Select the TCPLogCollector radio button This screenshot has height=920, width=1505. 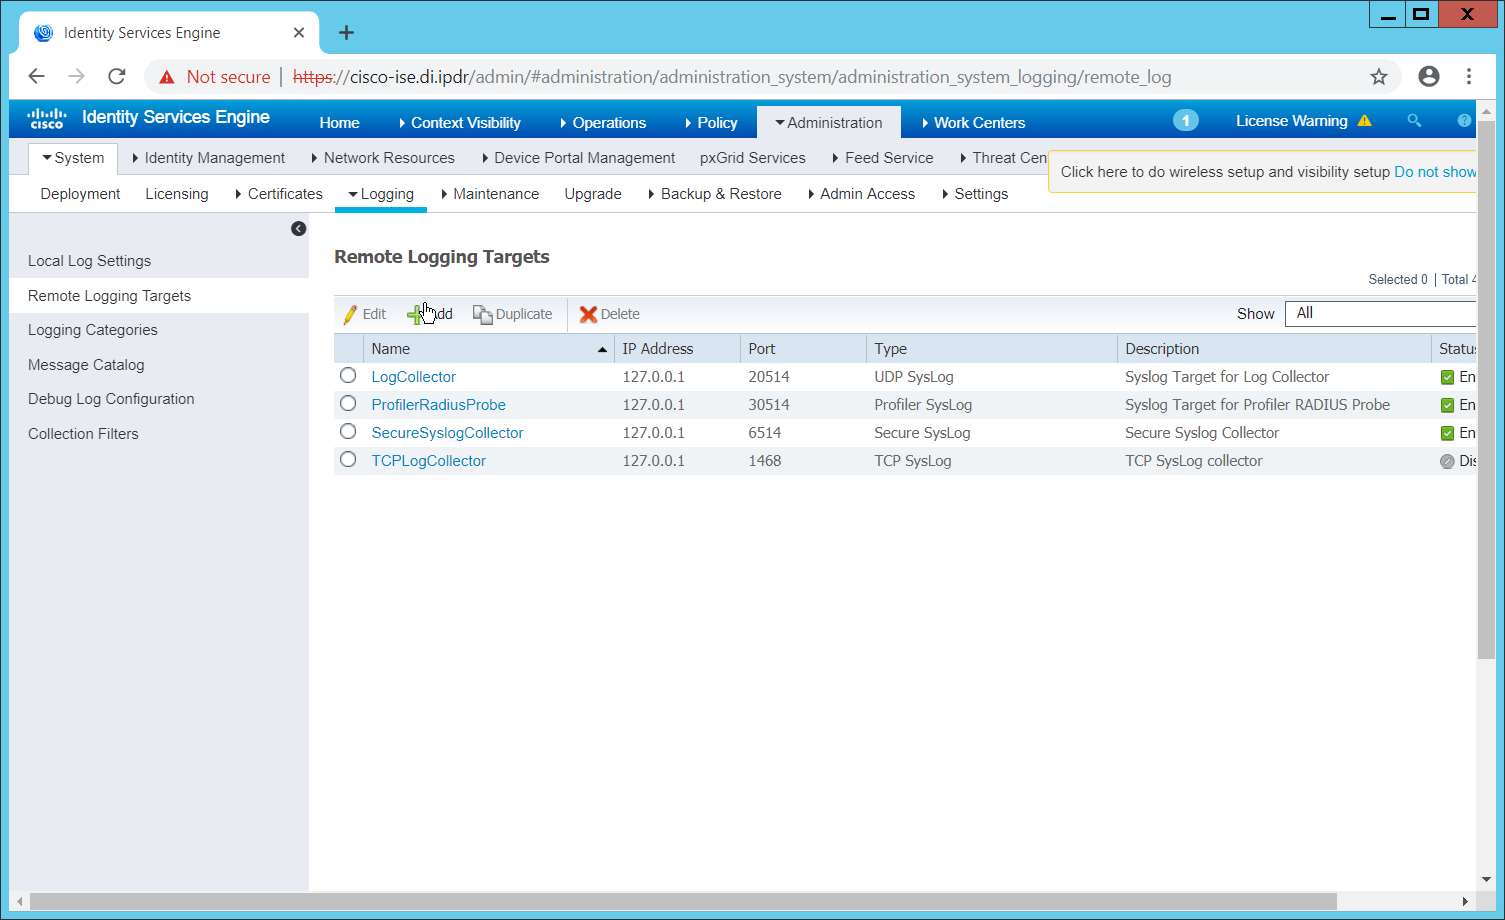(x=348, y=460)
